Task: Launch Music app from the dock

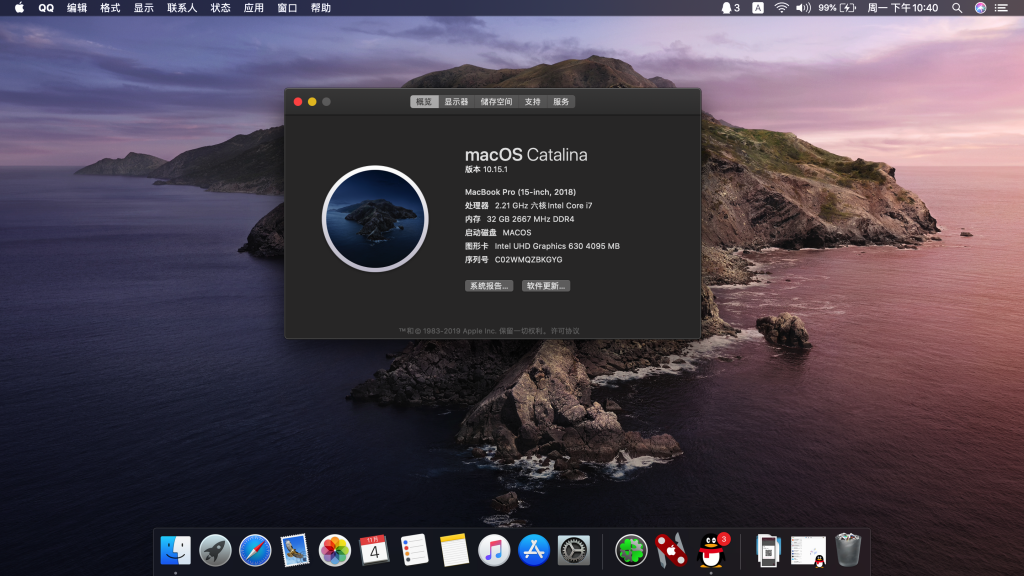Action: click(494, 550)
